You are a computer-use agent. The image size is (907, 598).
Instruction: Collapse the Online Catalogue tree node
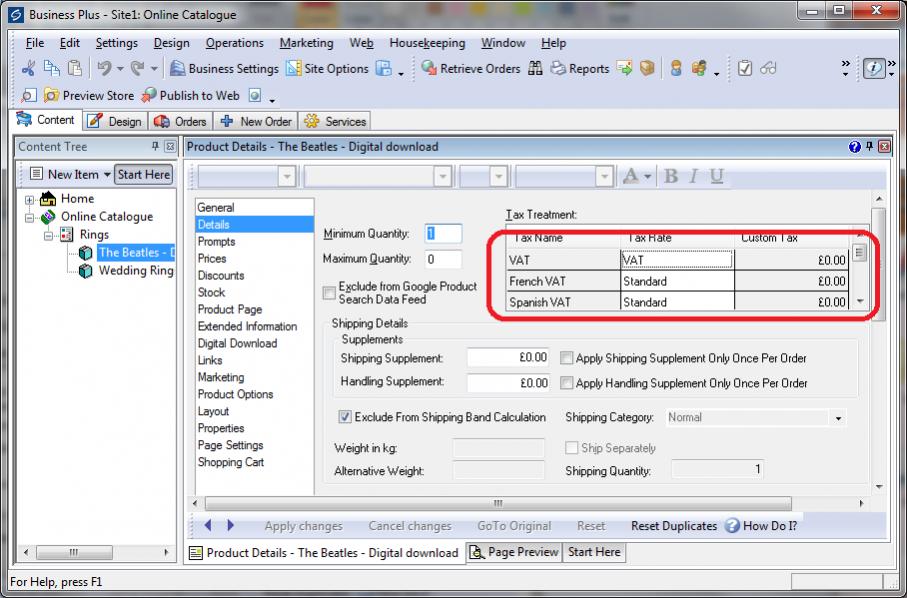pos(31,217)
